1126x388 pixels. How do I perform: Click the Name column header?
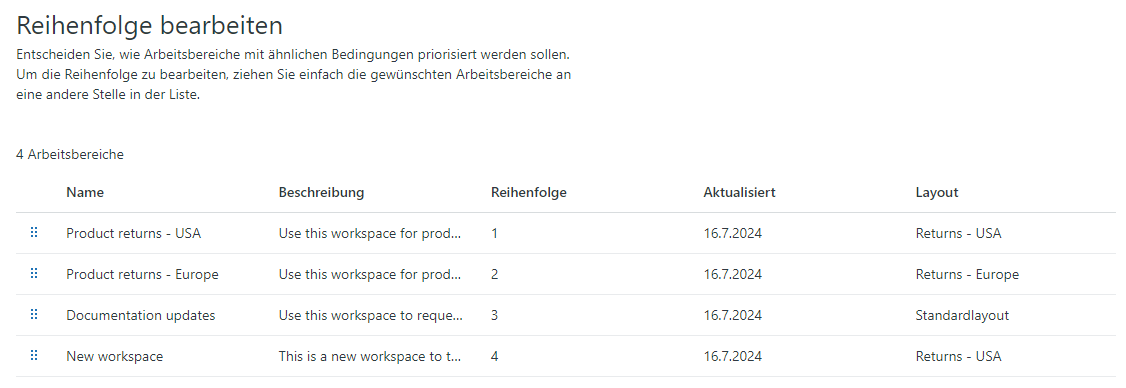point(85,193)
